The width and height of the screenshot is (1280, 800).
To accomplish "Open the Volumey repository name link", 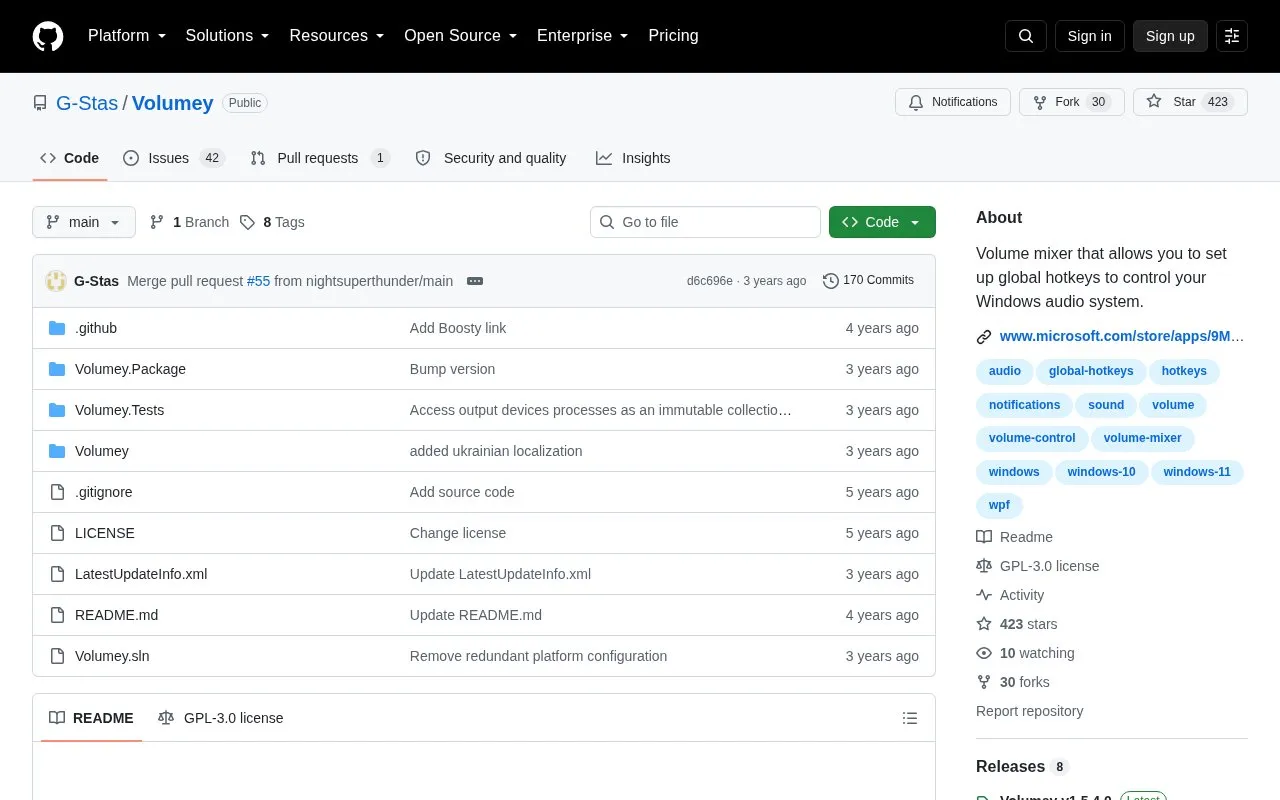I will (173, 103).
